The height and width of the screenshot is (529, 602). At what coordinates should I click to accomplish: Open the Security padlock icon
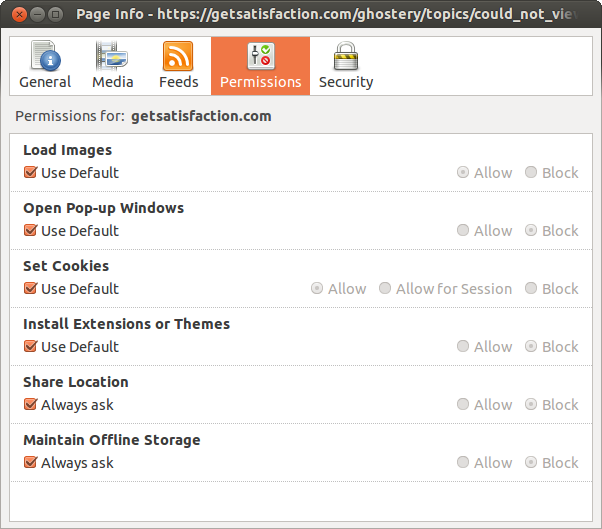click(346, 56)
